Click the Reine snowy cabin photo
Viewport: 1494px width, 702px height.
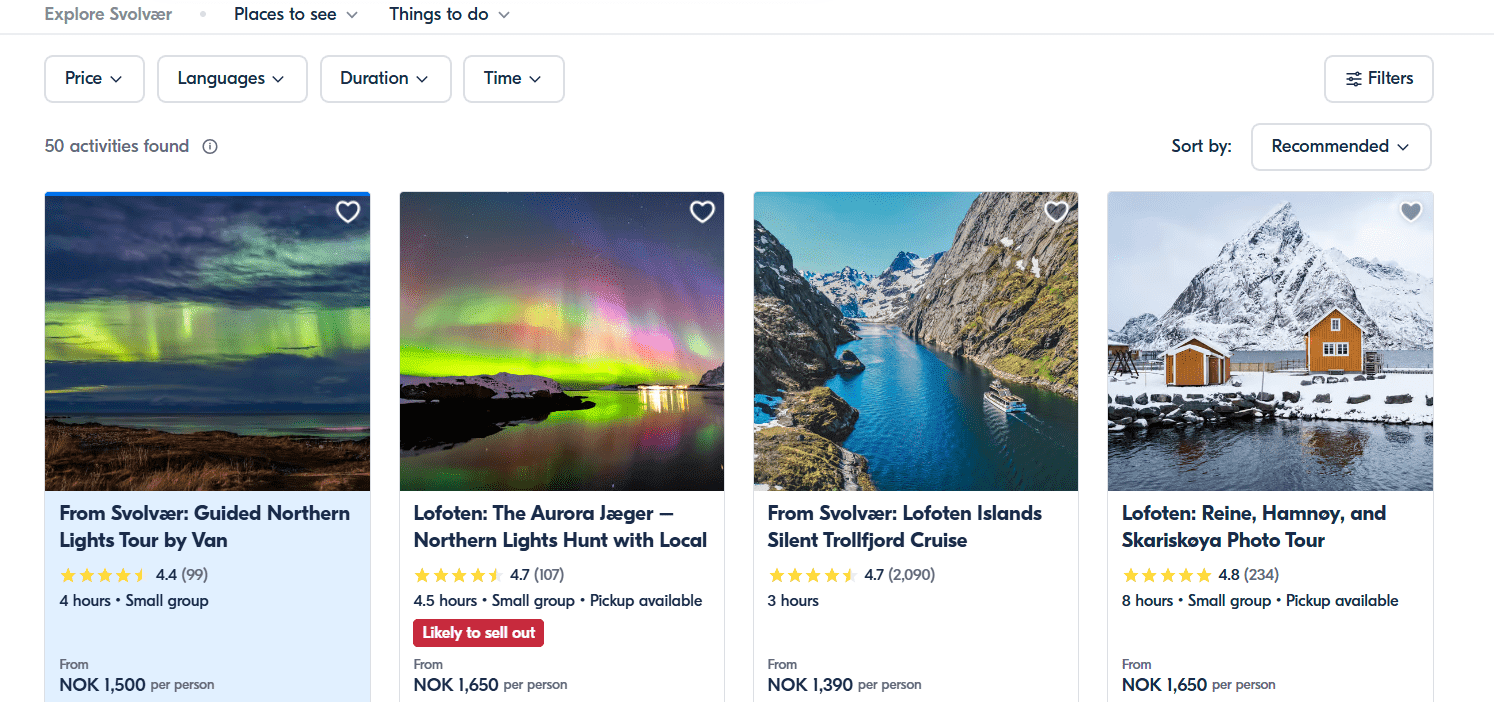(1270, 341)
